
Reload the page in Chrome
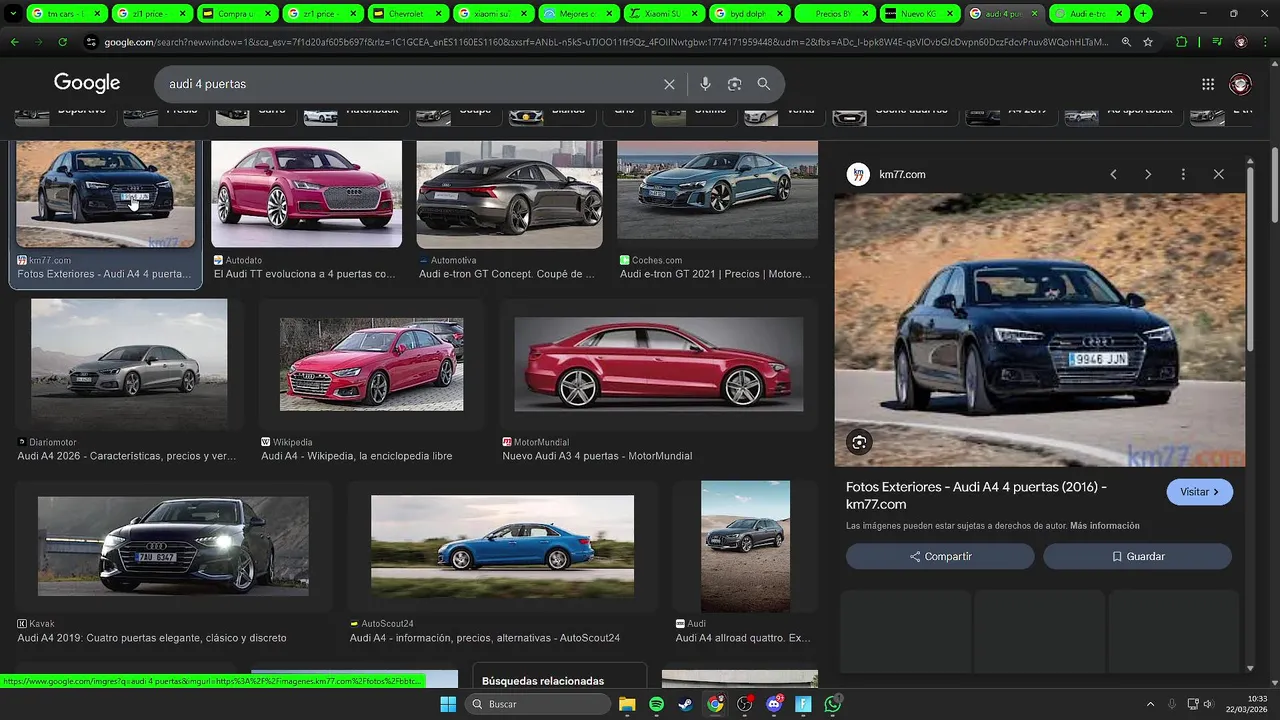62,42
